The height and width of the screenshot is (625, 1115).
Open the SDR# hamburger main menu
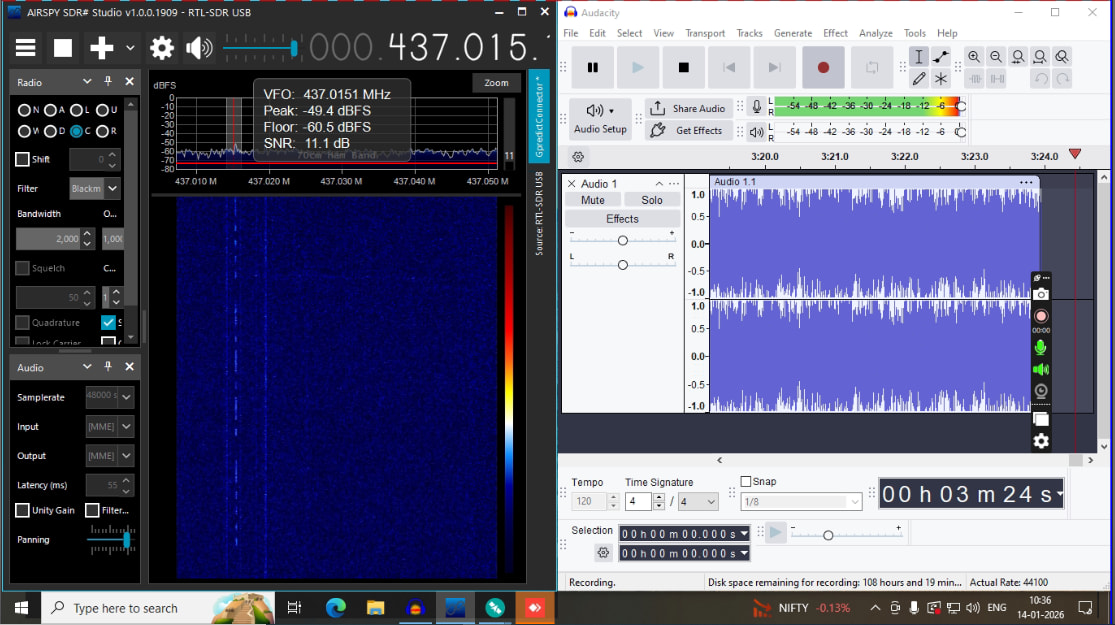25,48
